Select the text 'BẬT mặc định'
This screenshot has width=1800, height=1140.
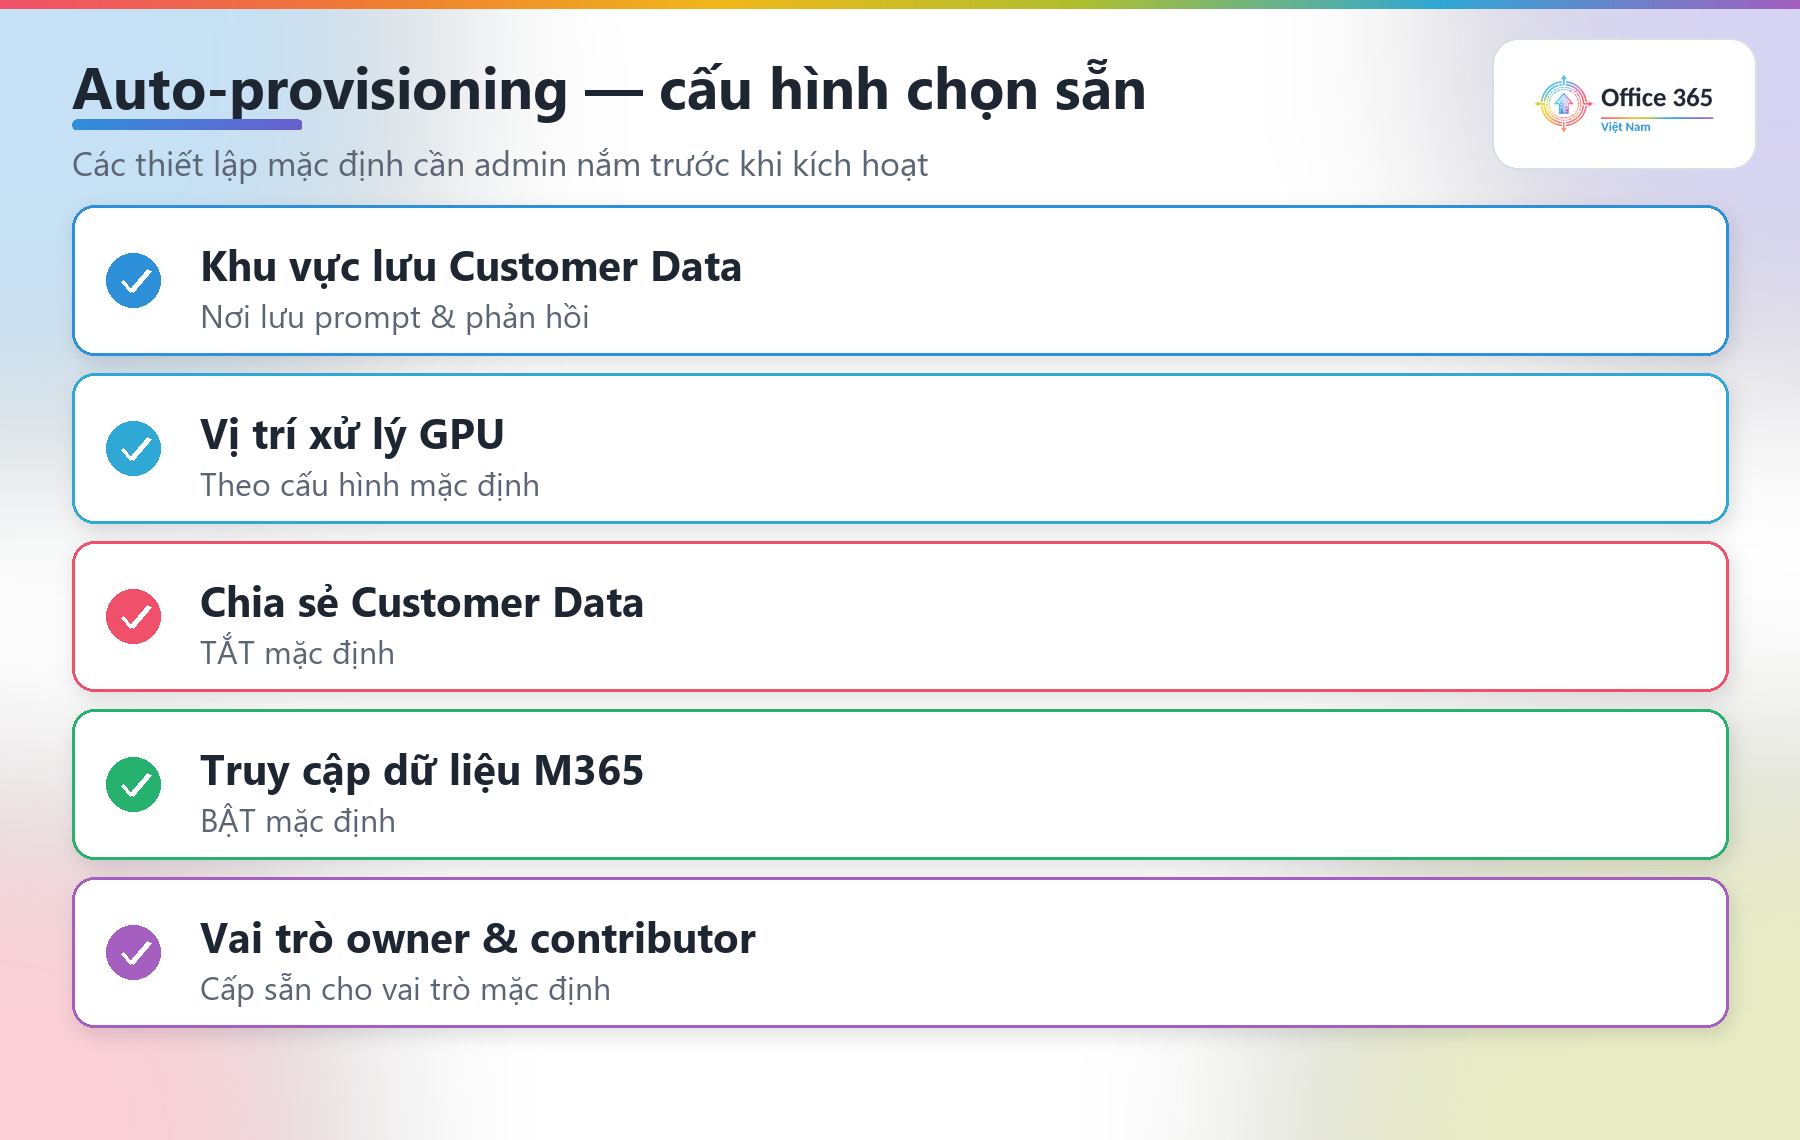click(x=298, y=820)
